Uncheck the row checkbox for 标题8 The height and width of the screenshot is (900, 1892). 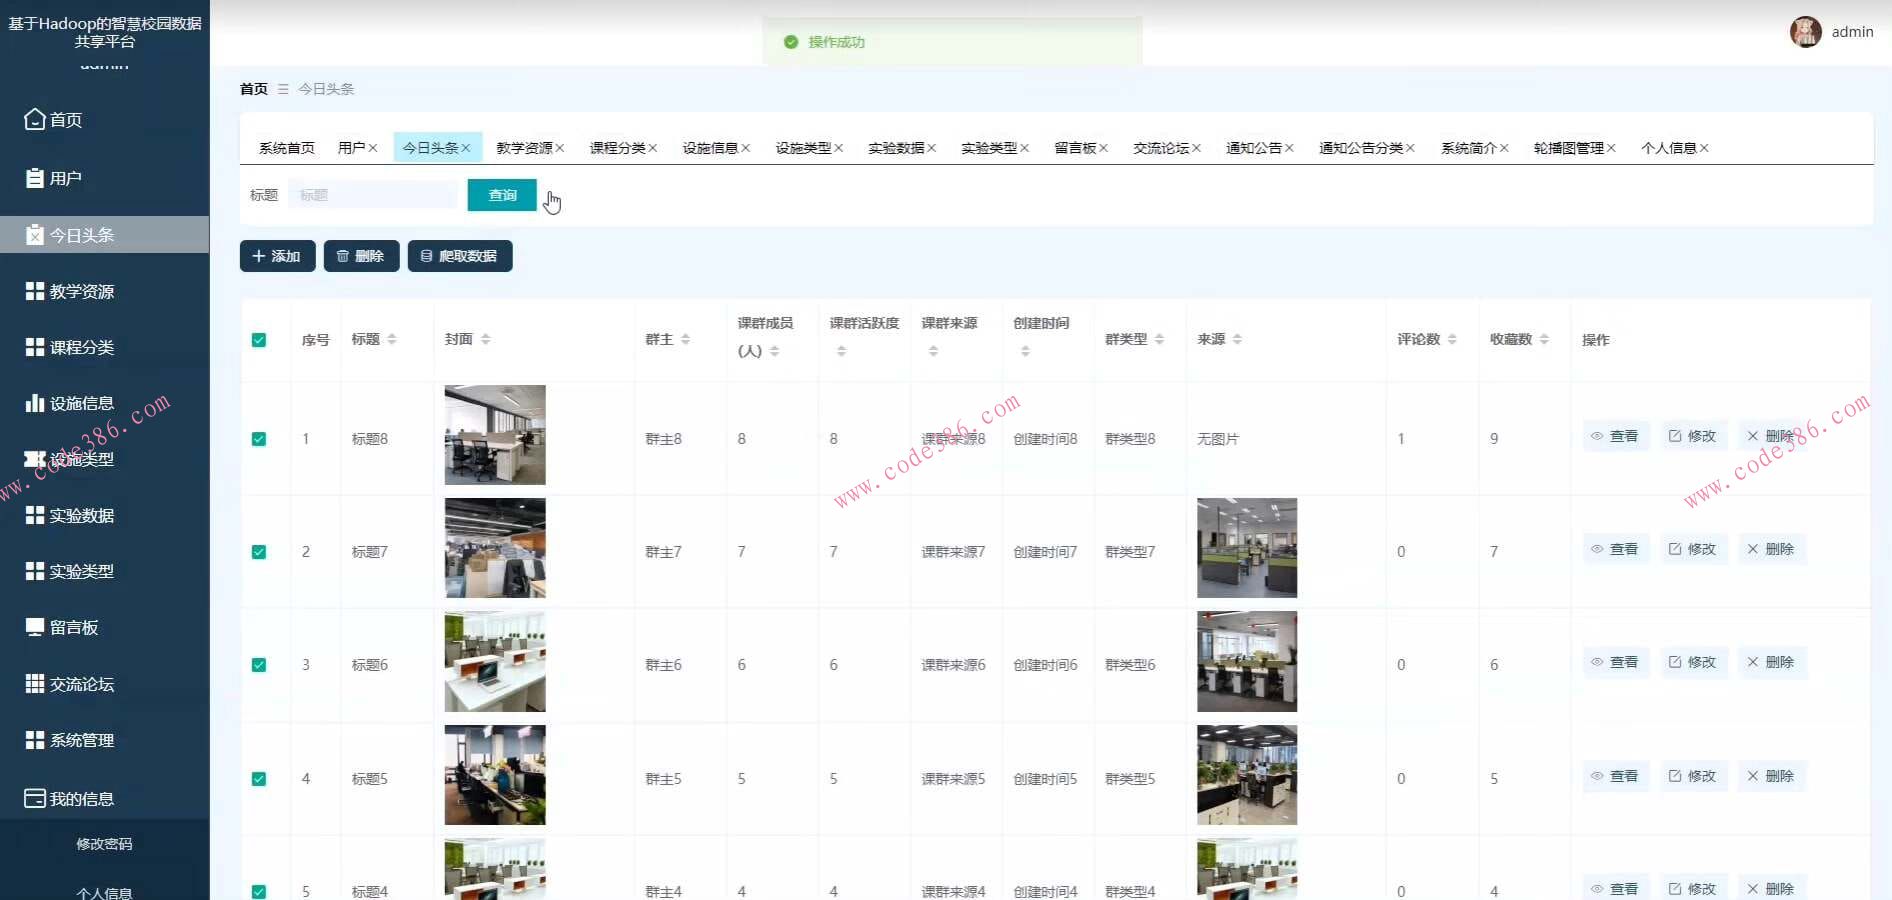[259, 438]
